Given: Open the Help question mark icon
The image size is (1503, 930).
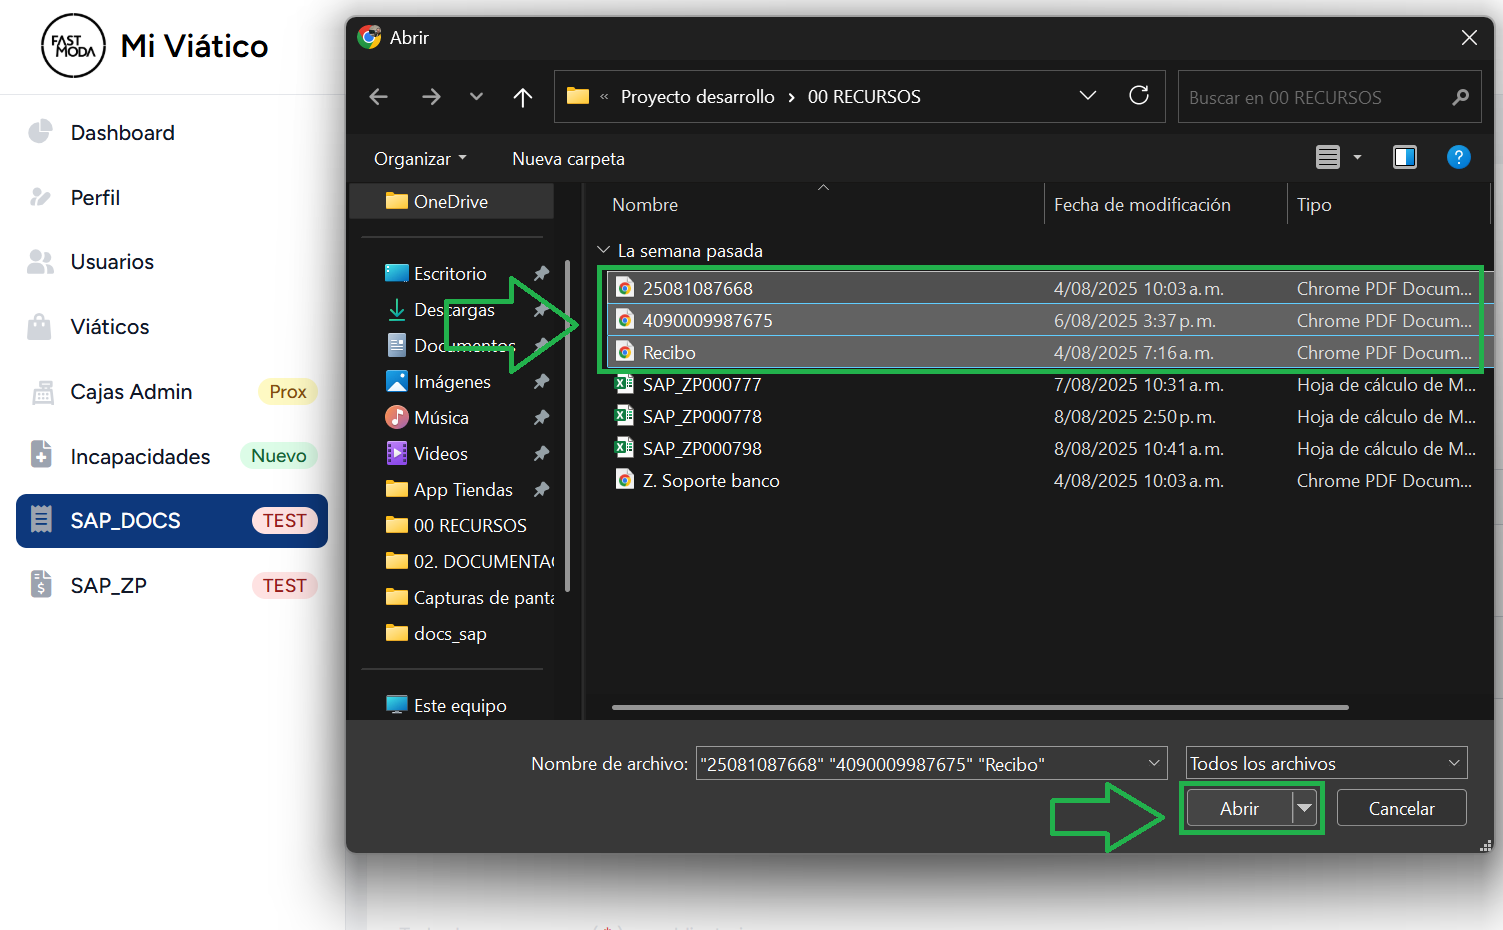Looking at the screenshot, I should 1458,157.
